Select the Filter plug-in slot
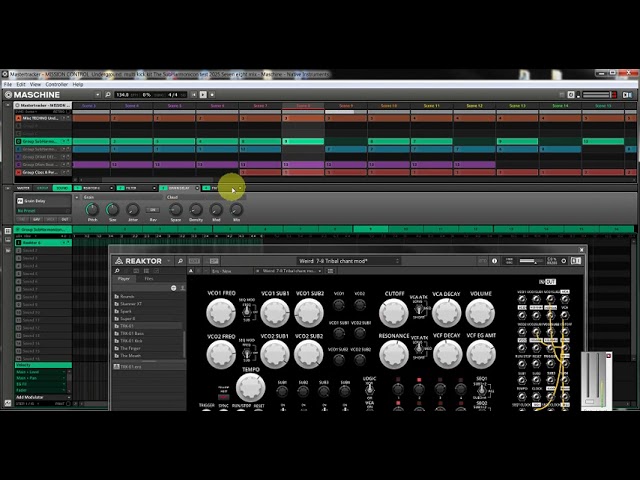This screenshot has width=640, height=480. coord(136,188)
